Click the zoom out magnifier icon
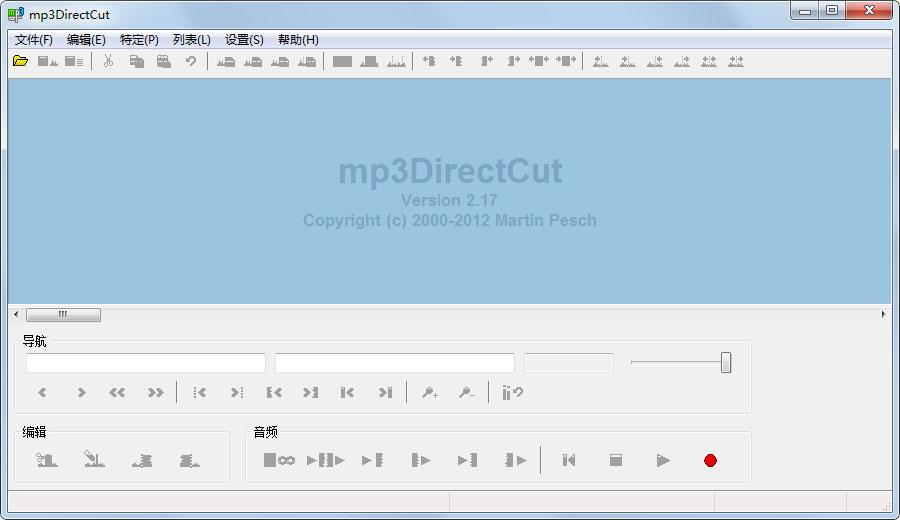This screenshot has width=900, height=520. click(466, 393)
